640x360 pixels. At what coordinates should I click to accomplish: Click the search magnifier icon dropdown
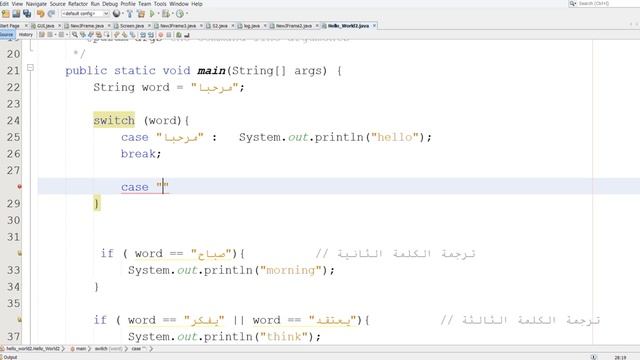coord(573,4)
